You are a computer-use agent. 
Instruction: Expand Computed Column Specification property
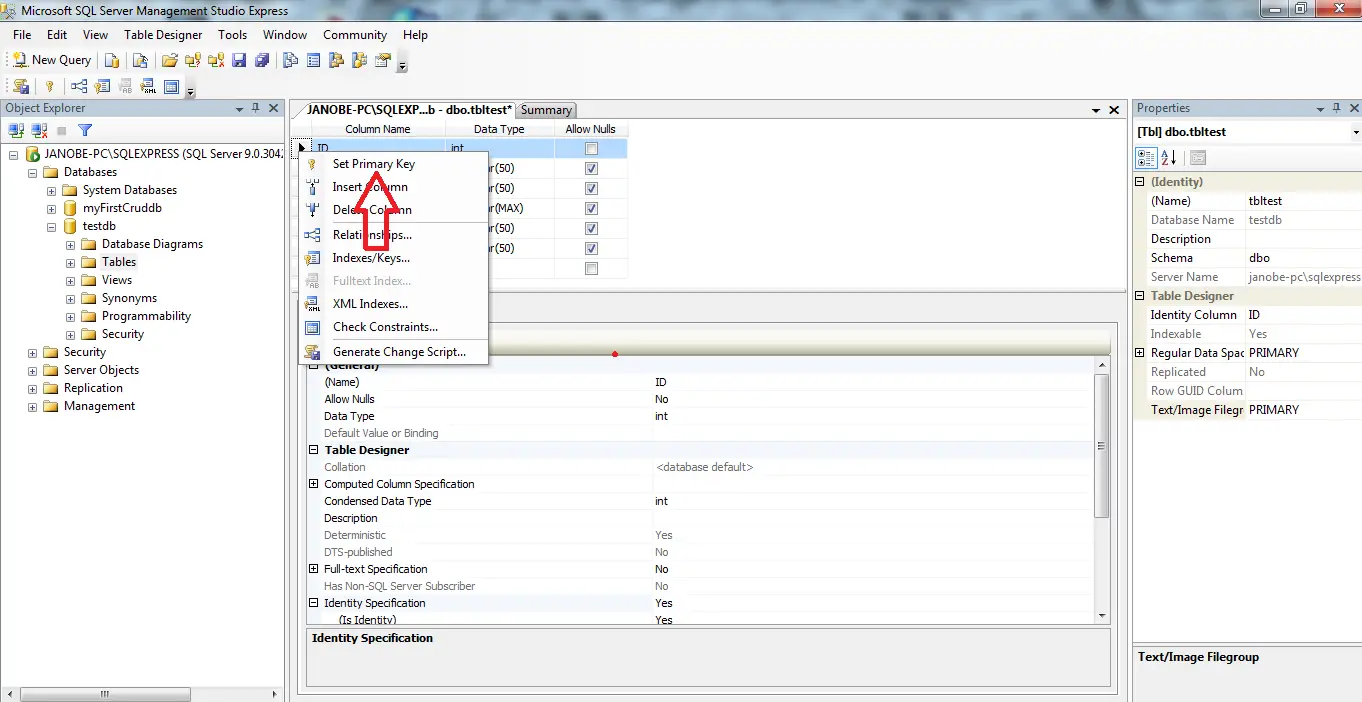[x=313, y=484]
